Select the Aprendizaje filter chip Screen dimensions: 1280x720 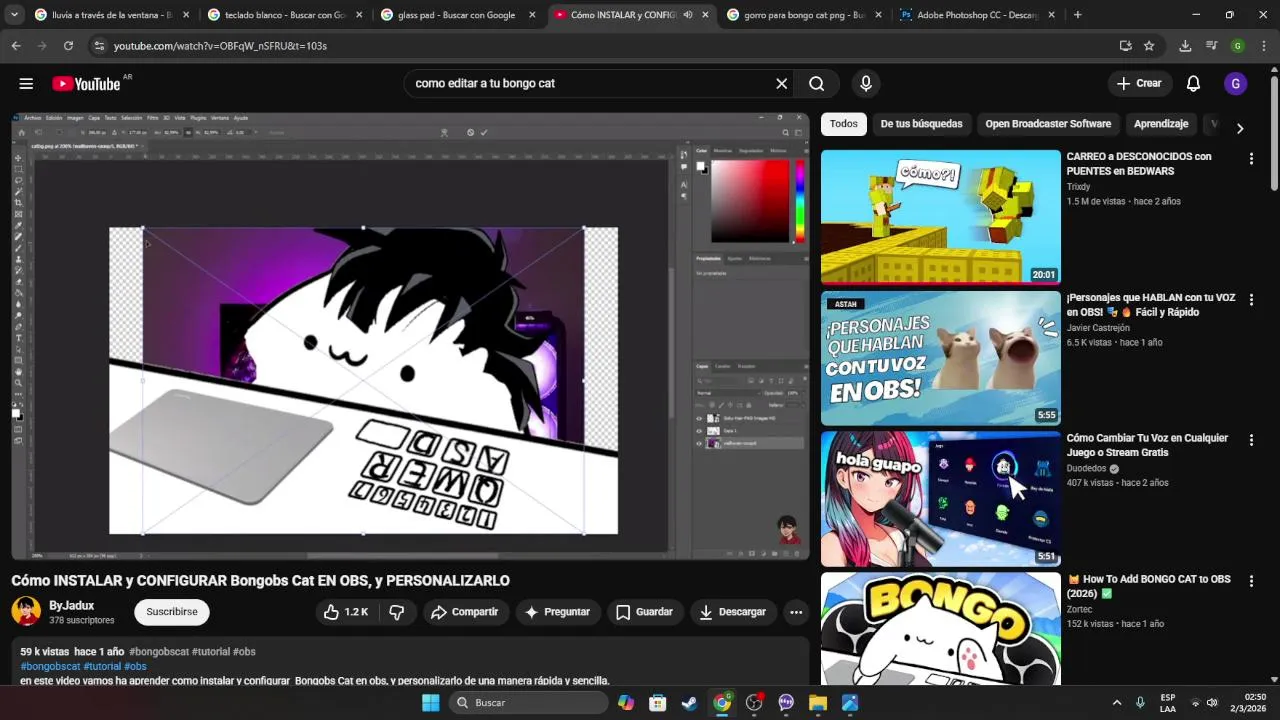pos(1161,124)
